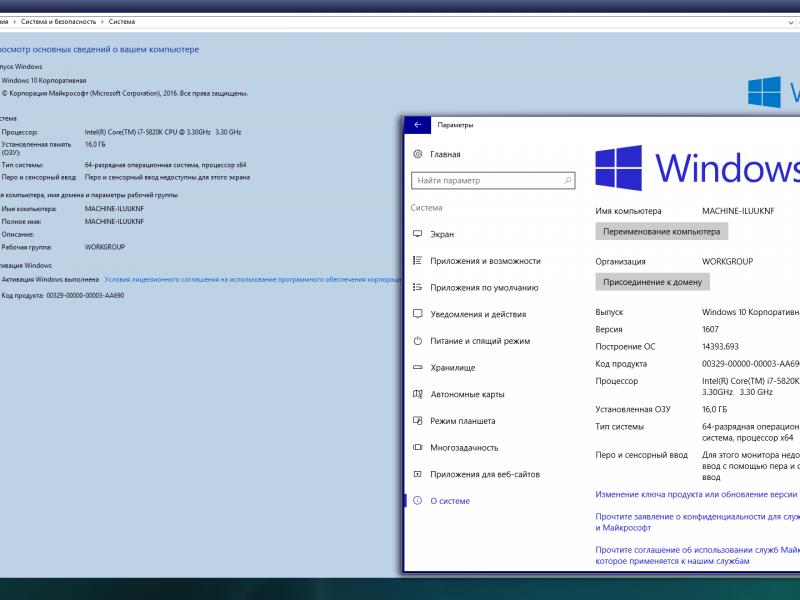Select Уведомления и действия in the sidebar
This screenshot has width=800, height=600.
coord(478,314)
